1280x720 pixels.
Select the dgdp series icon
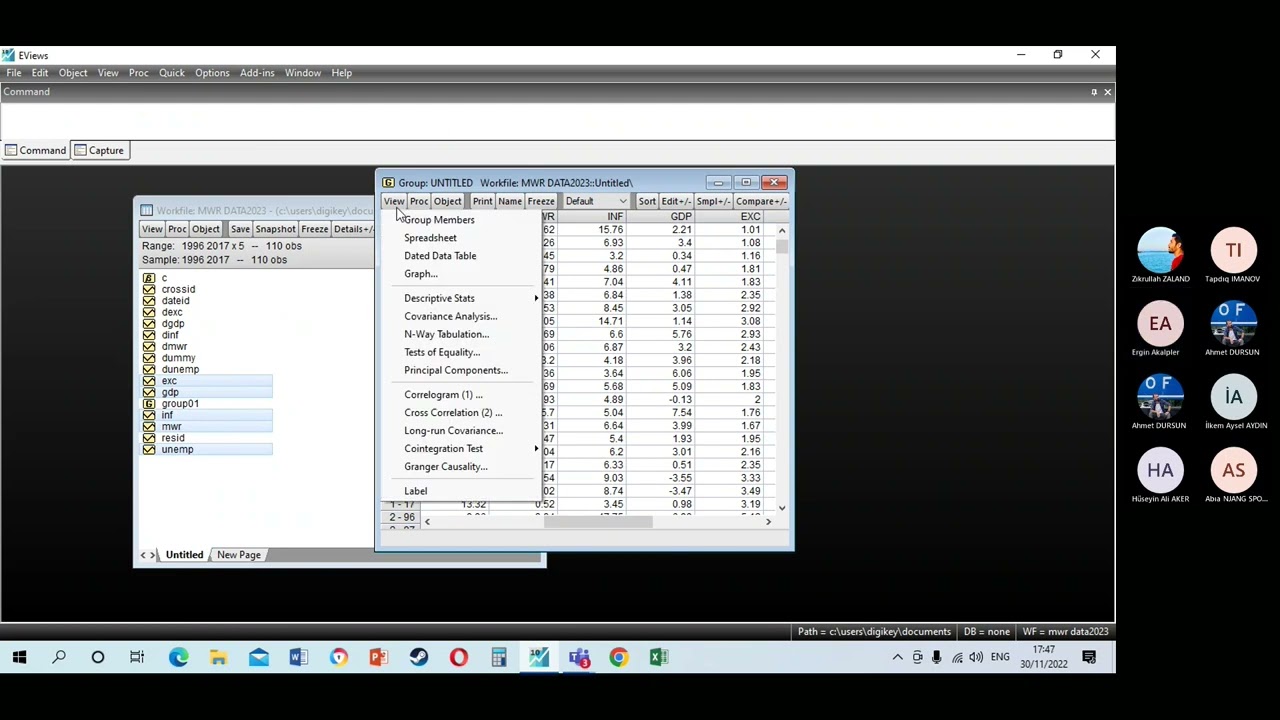coord(149,324)
